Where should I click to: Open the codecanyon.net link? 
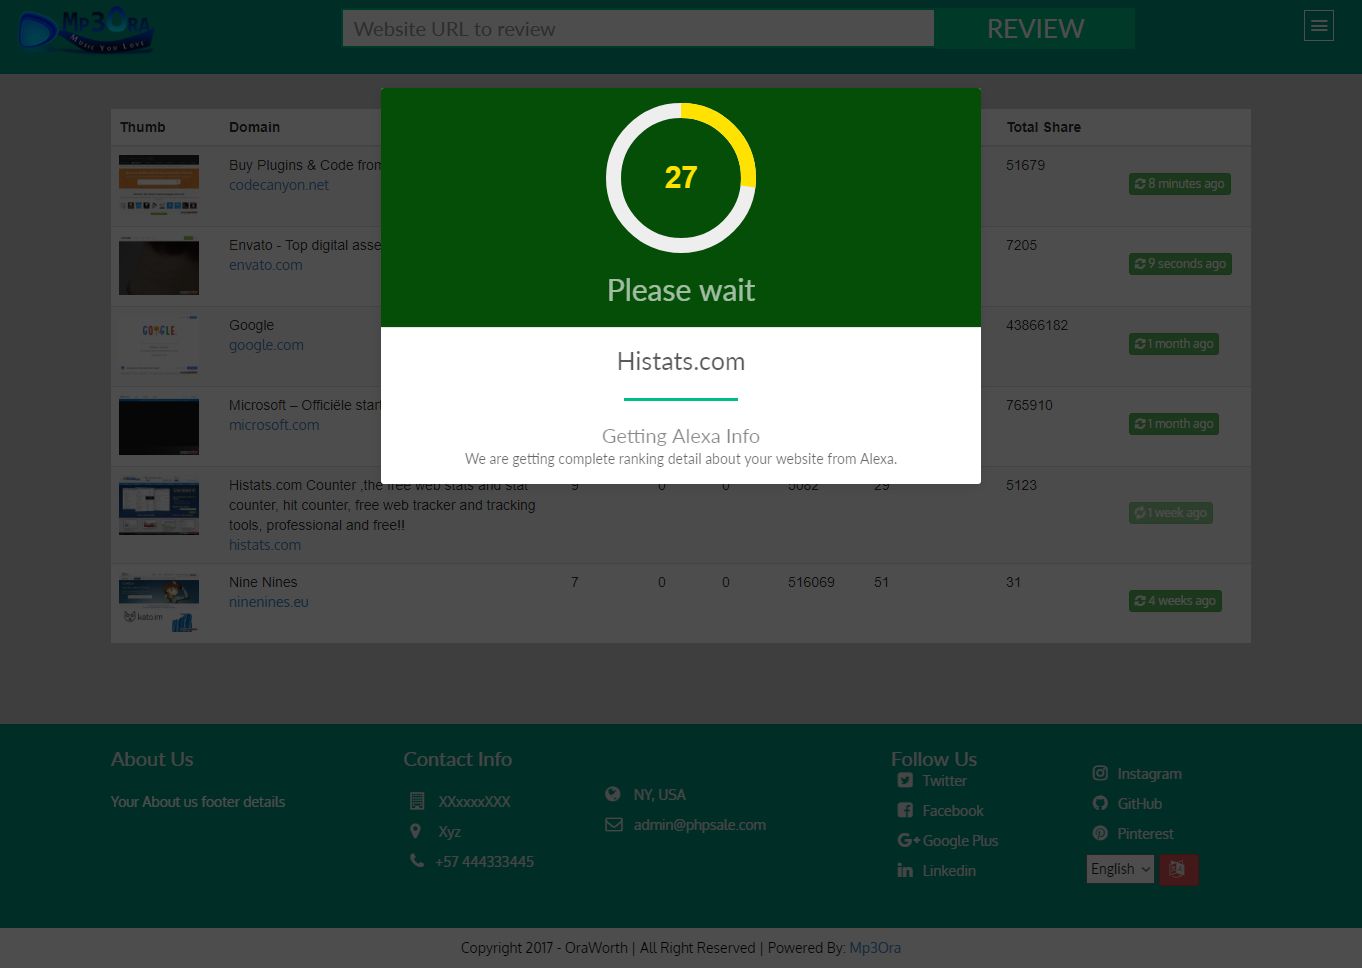click(279, 185)
